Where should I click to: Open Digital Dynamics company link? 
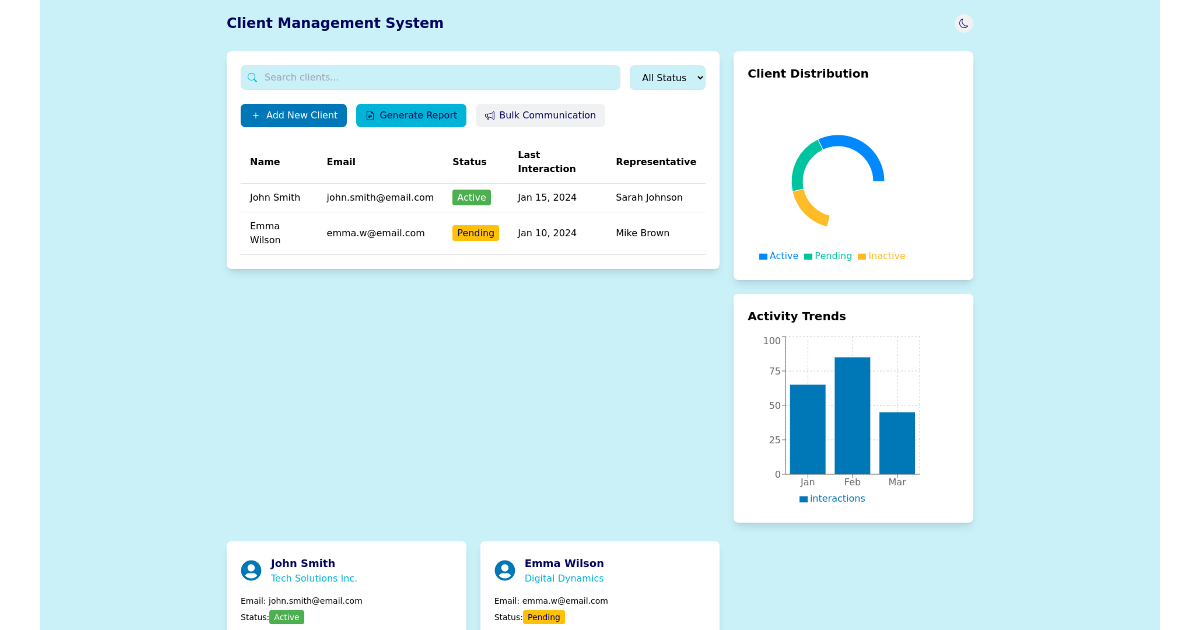pos(564,578)
